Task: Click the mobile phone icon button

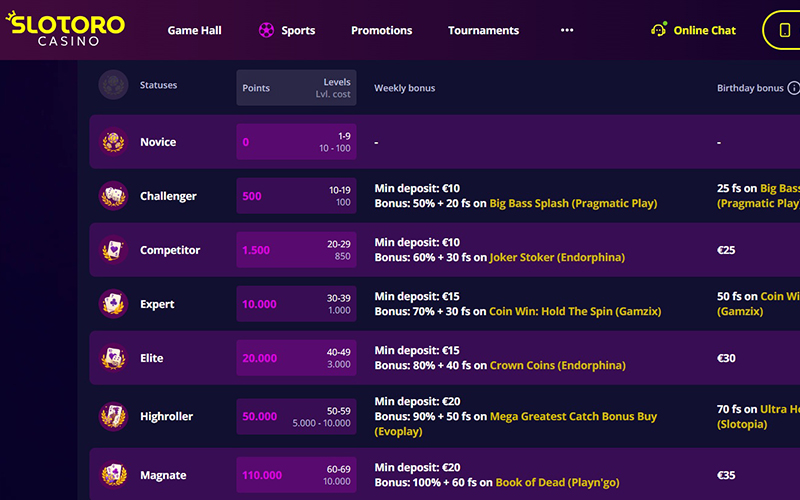Action: [x=785, y=30]
